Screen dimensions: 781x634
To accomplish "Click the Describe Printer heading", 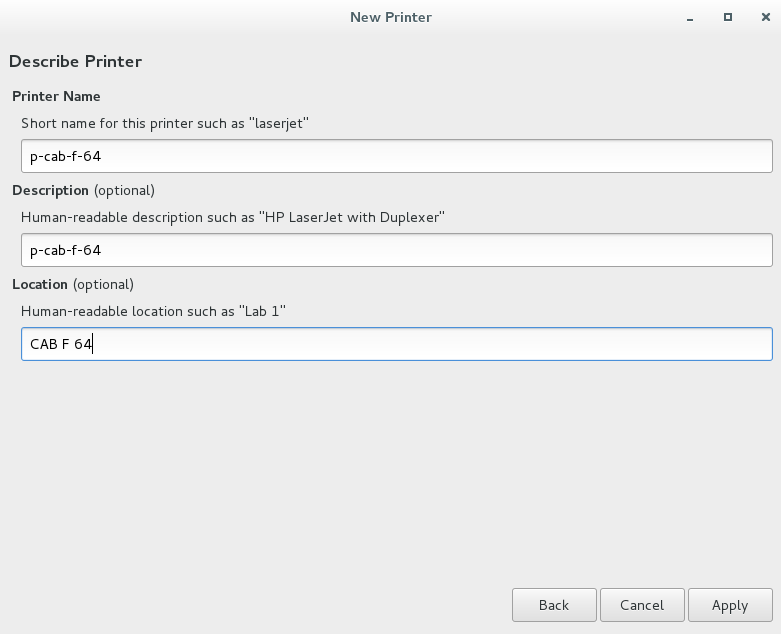I will pos(75,61).
